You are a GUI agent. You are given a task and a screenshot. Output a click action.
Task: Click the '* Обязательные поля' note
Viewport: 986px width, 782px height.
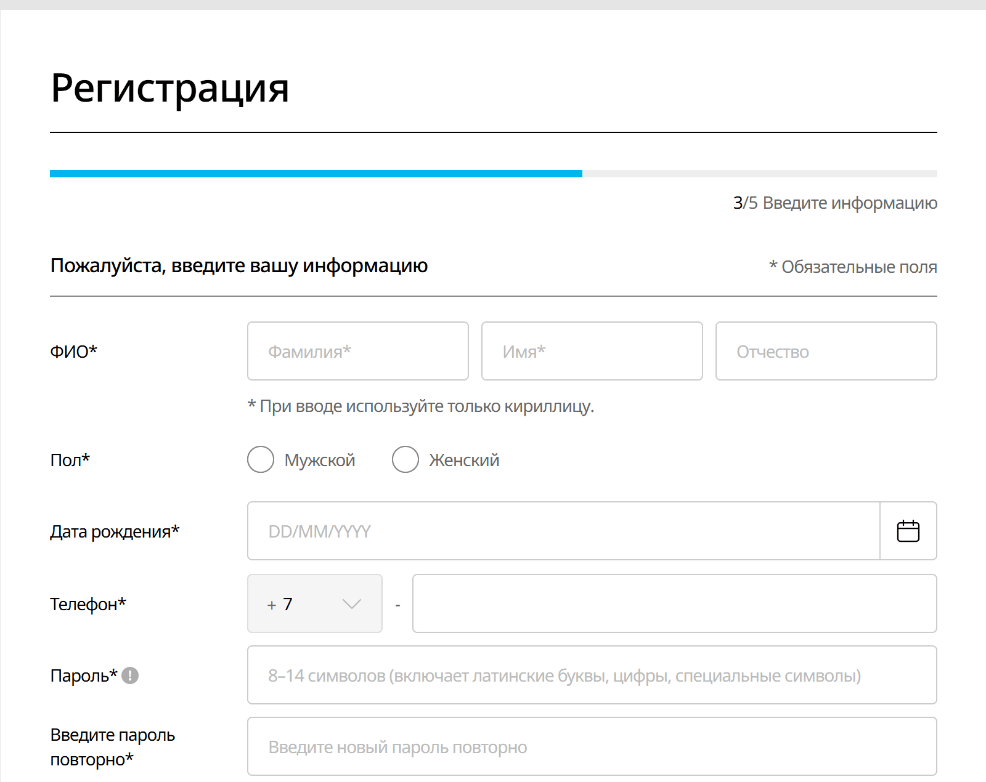tap(853, 267)
